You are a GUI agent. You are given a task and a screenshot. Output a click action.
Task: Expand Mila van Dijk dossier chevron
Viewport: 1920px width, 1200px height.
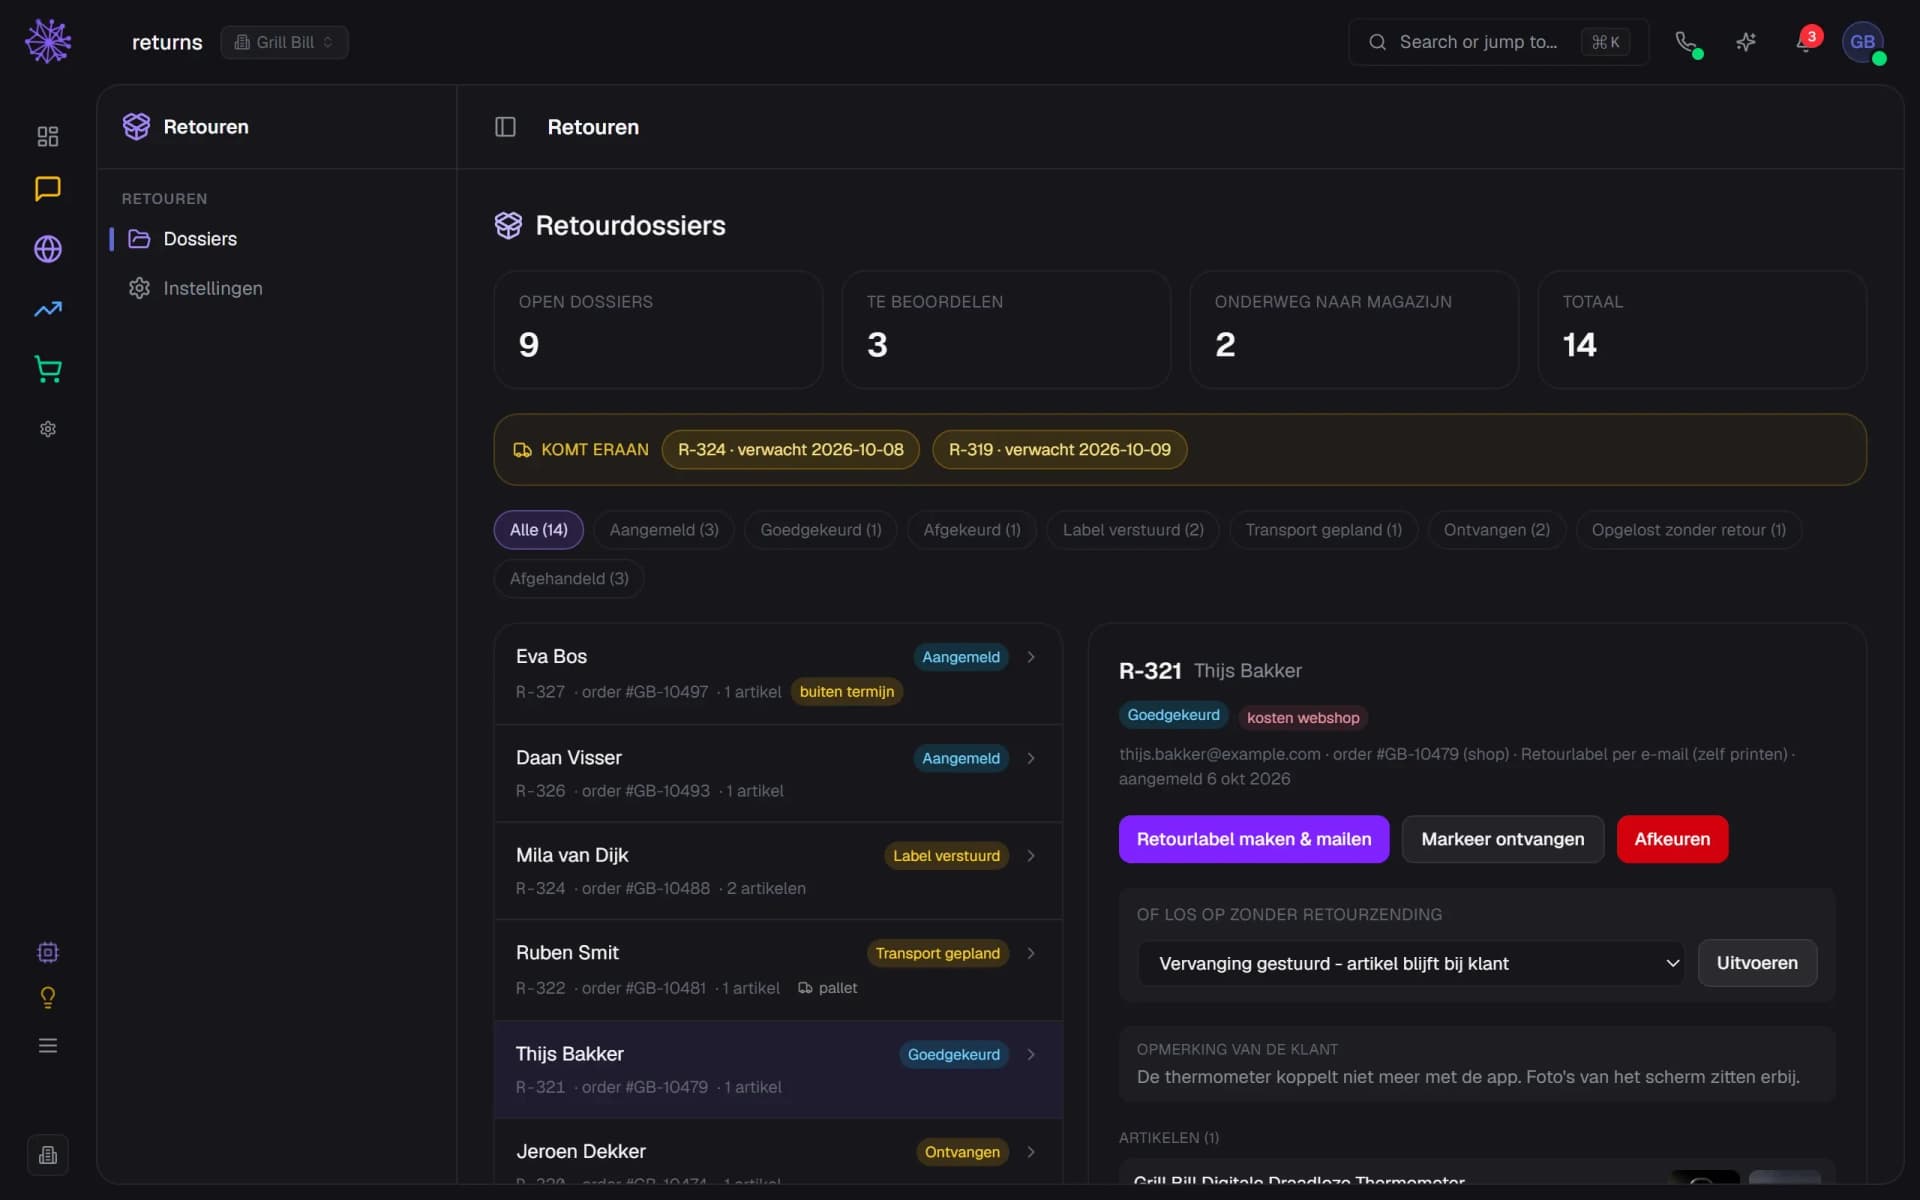1031,856
